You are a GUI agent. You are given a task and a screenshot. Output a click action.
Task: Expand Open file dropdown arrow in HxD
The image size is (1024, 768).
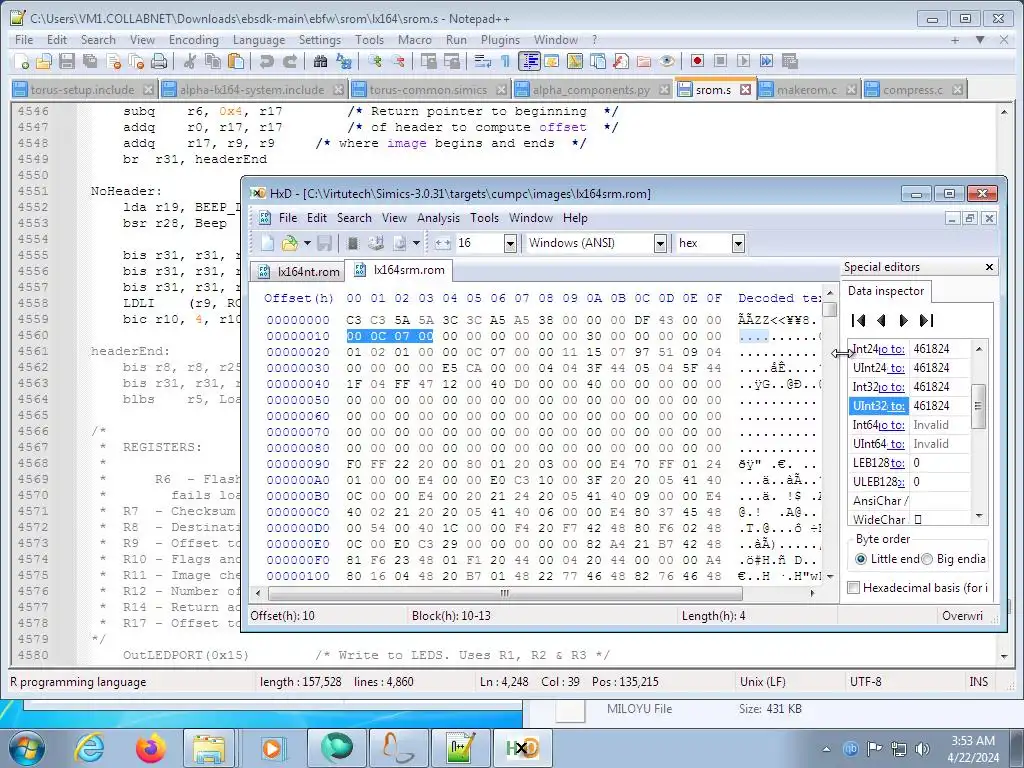(x=307, y=244)
